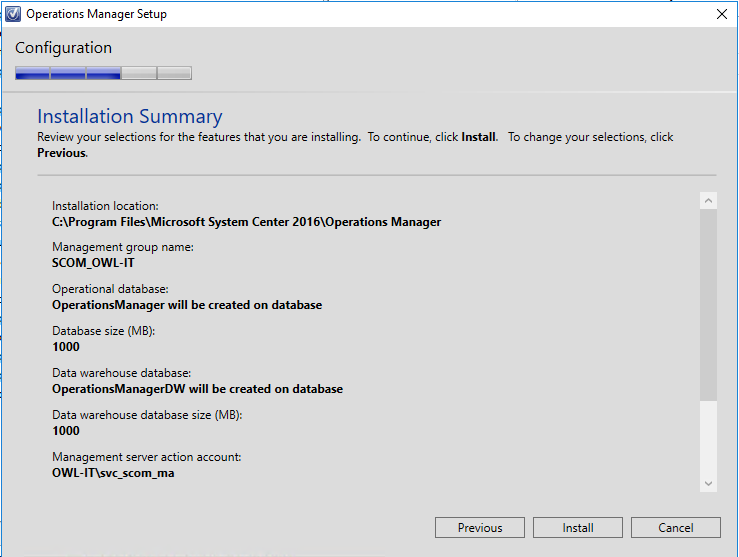Click the Data warehouse database size value 1000

point(66,431)
